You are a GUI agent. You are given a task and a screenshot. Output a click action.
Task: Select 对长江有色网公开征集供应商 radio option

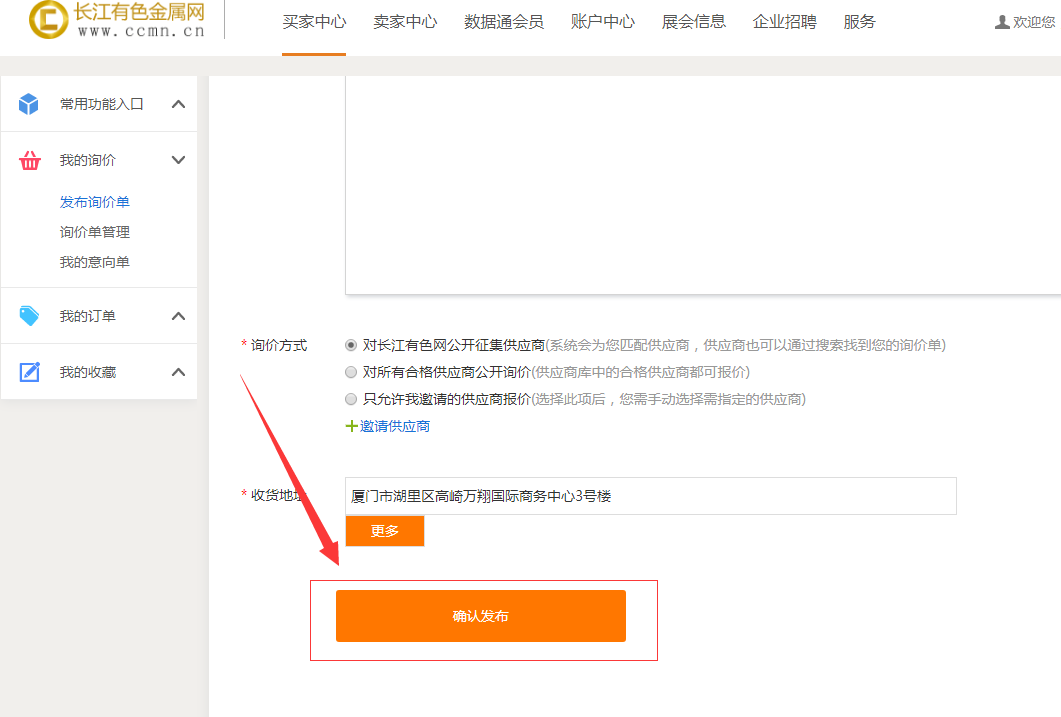(351, 345)
